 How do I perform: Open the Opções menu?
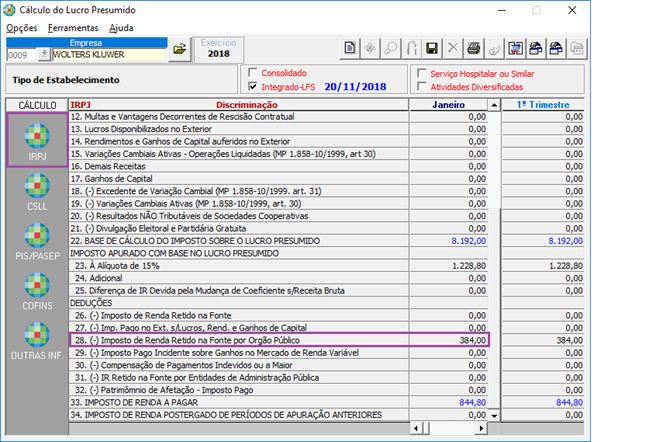point(21,28)
